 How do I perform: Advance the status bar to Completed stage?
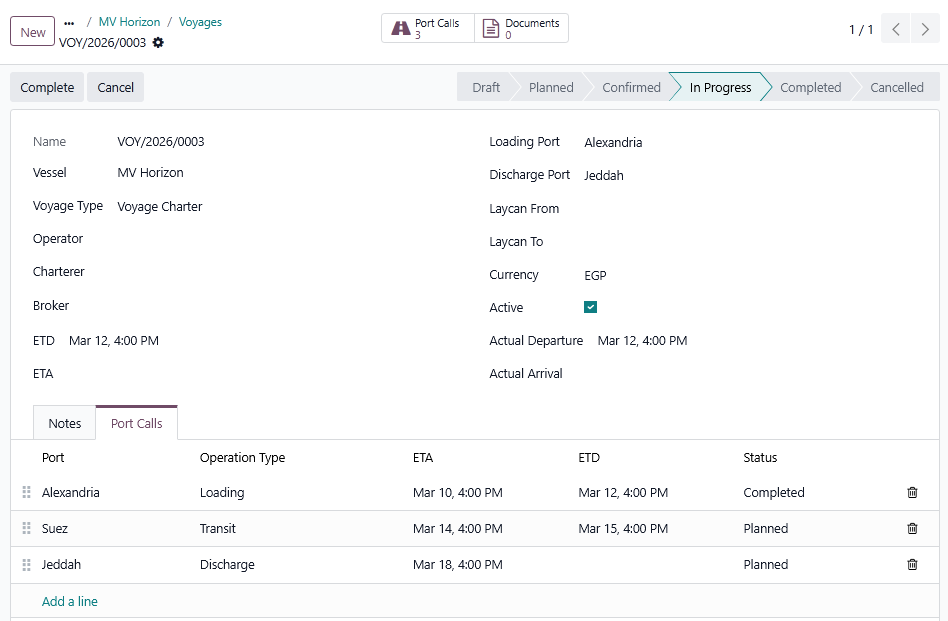810,87
